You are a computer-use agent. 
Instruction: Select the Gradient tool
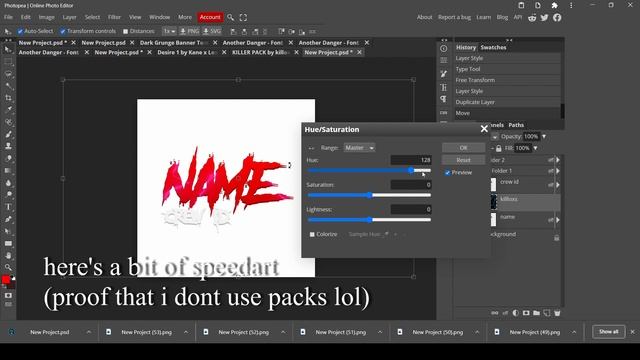click(x=8, y=171)
